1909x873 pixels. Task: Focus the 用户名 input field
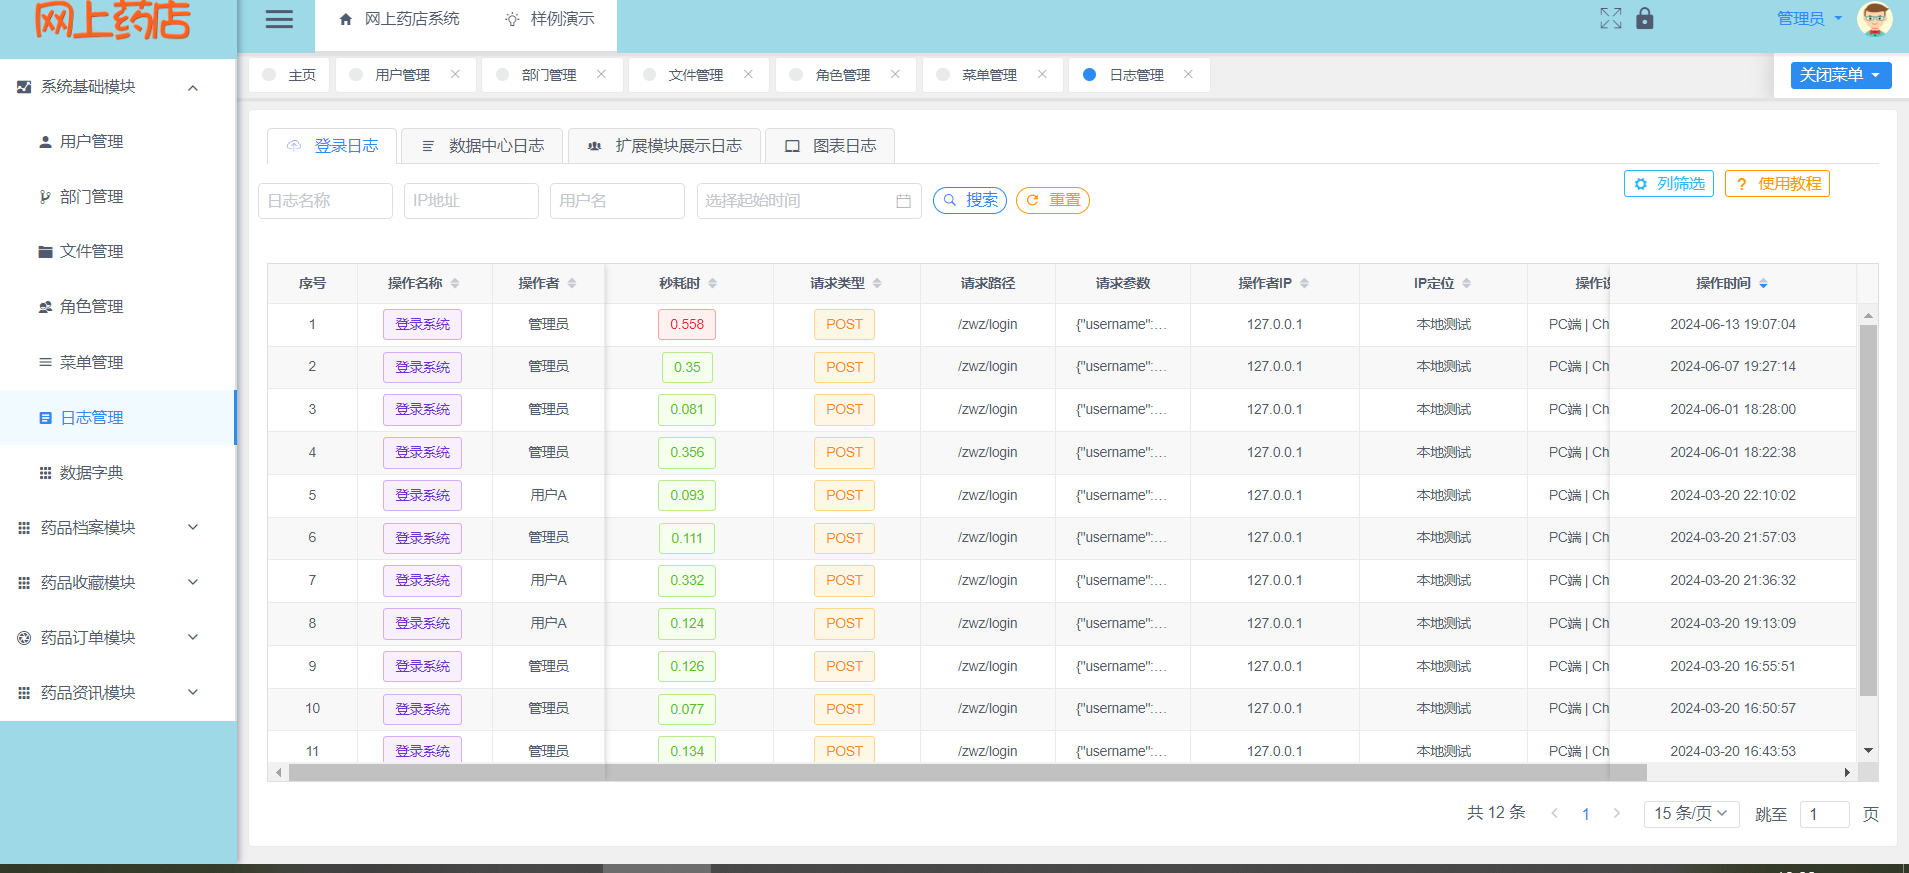point(617,201)
